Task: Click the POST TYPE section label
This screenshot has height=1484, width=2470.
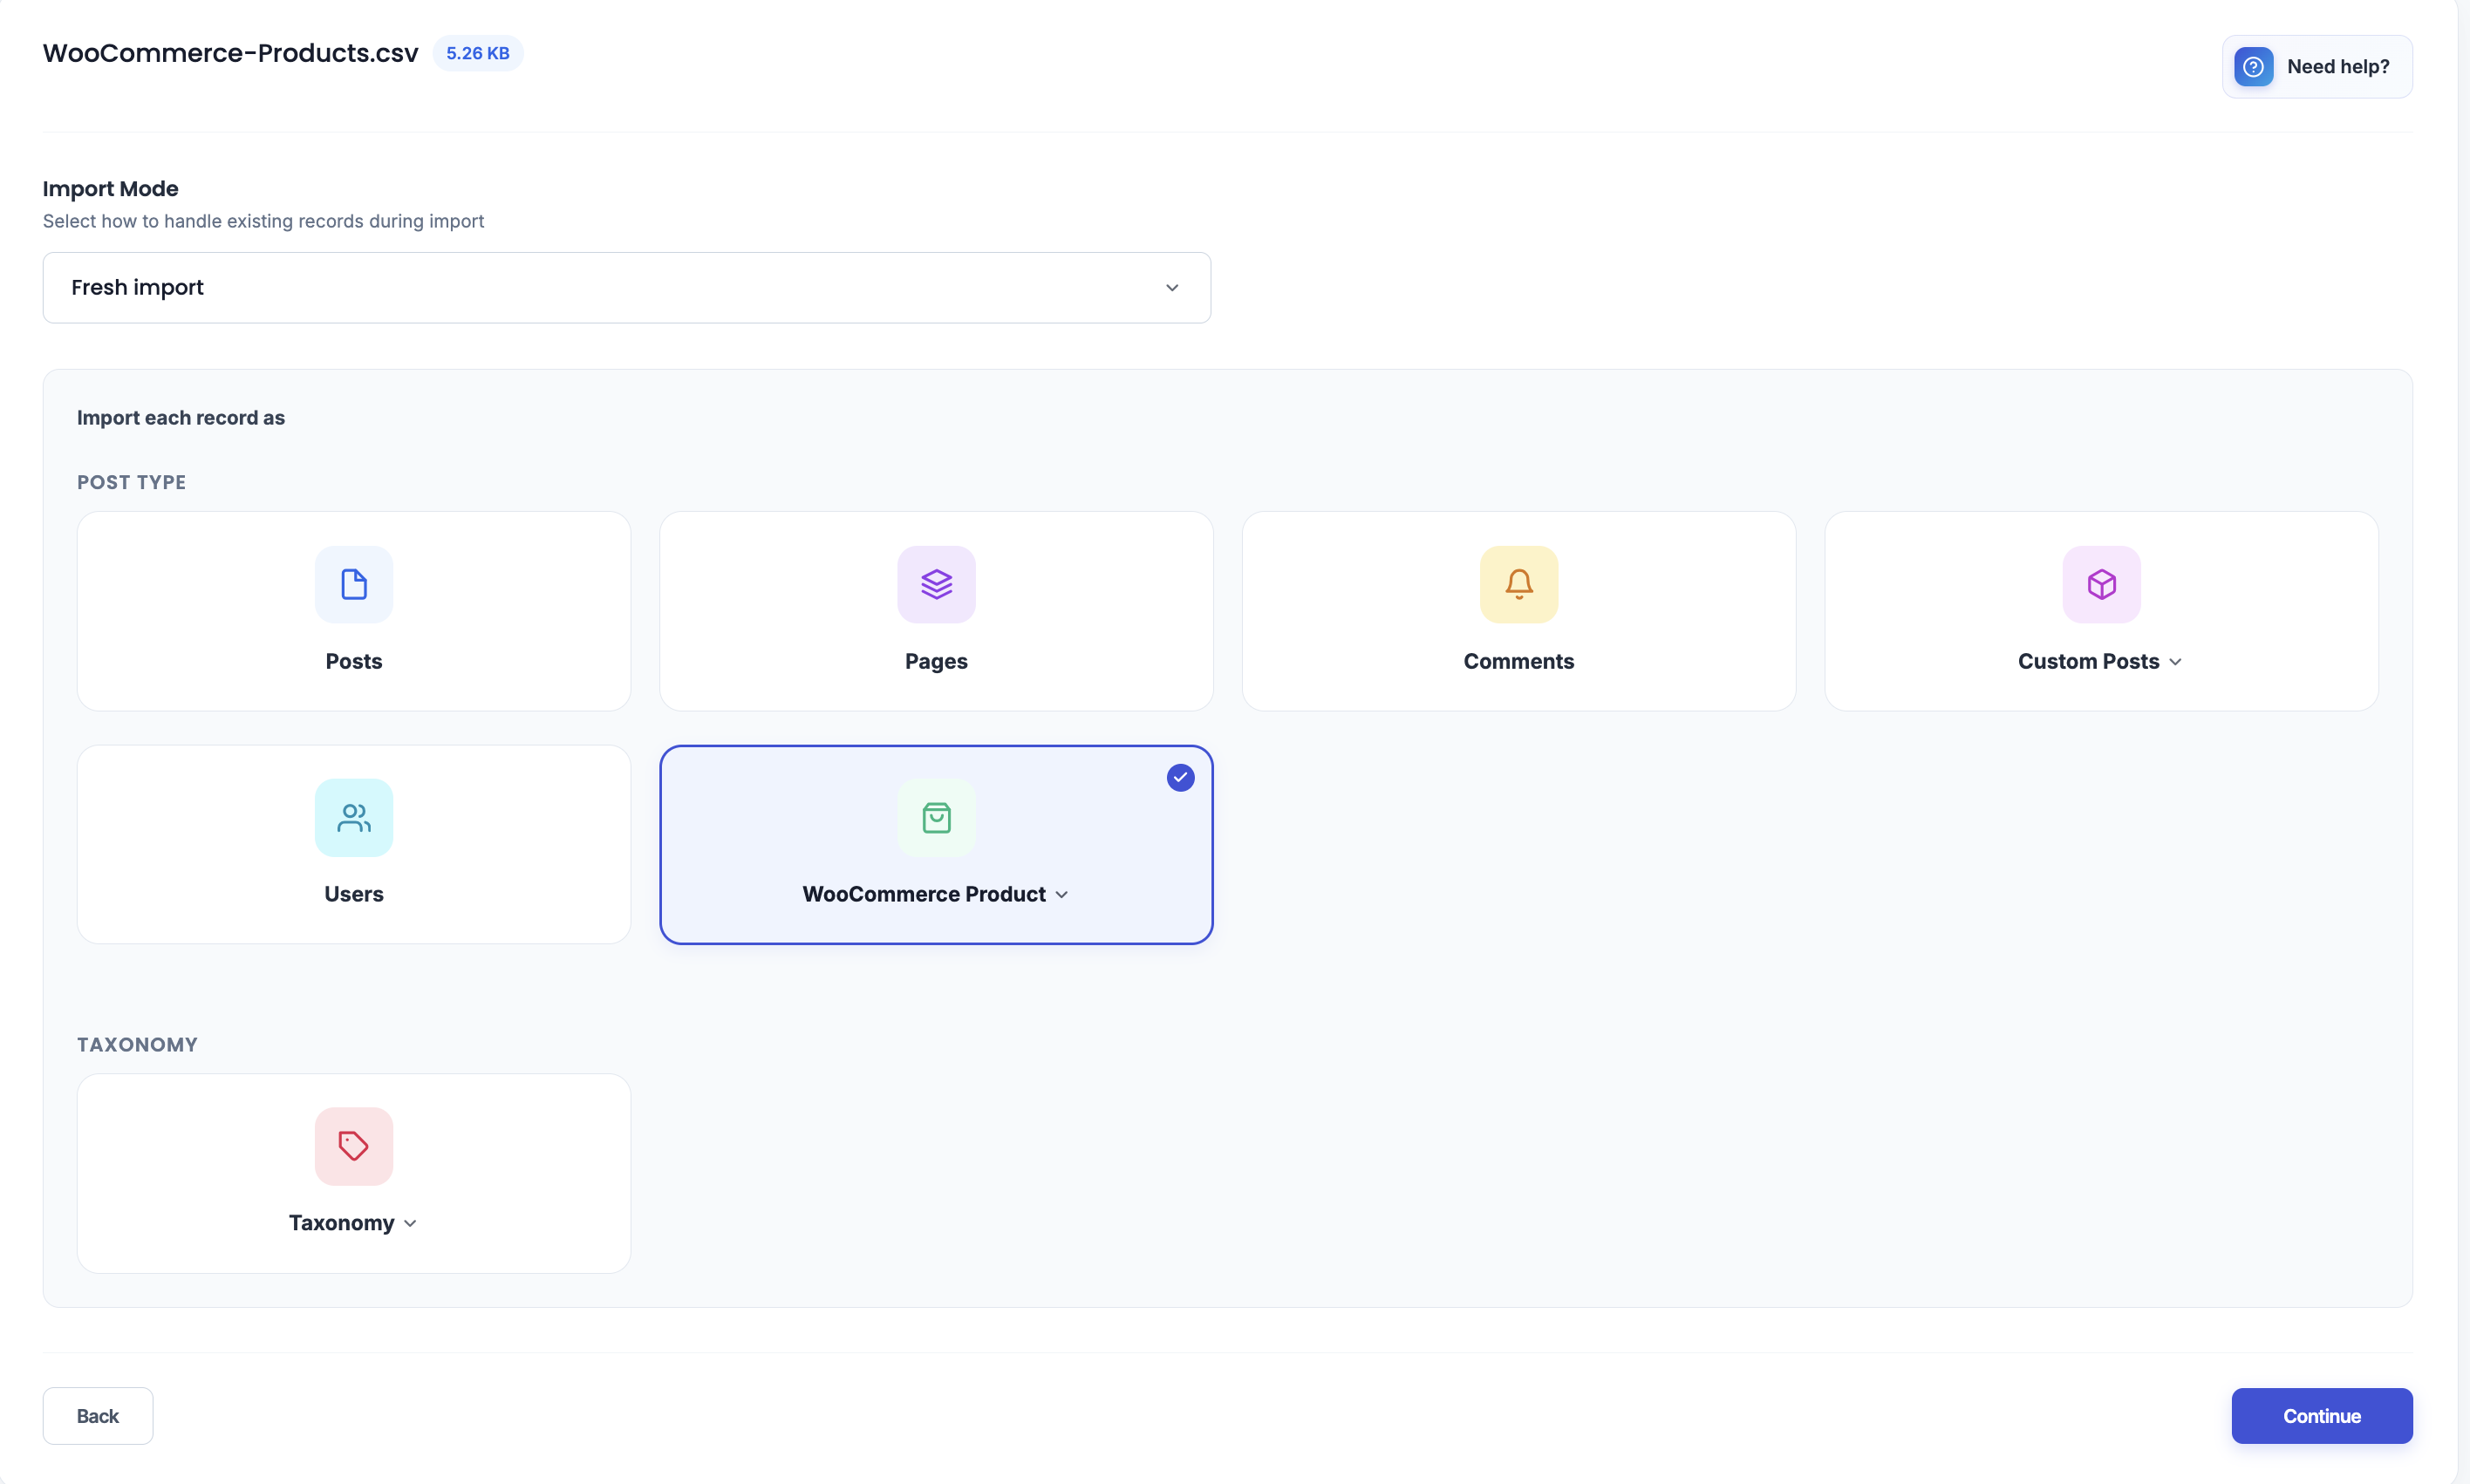Action: click(x=131, y=482)
